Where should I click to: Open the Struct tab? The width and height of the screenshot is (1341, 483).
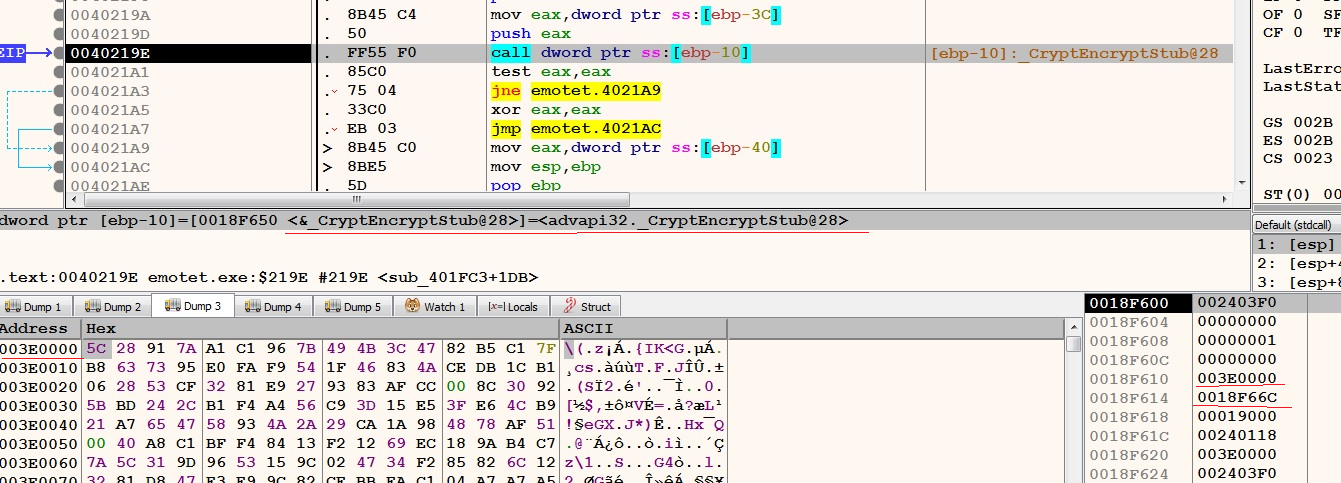(x=586, y=307)
